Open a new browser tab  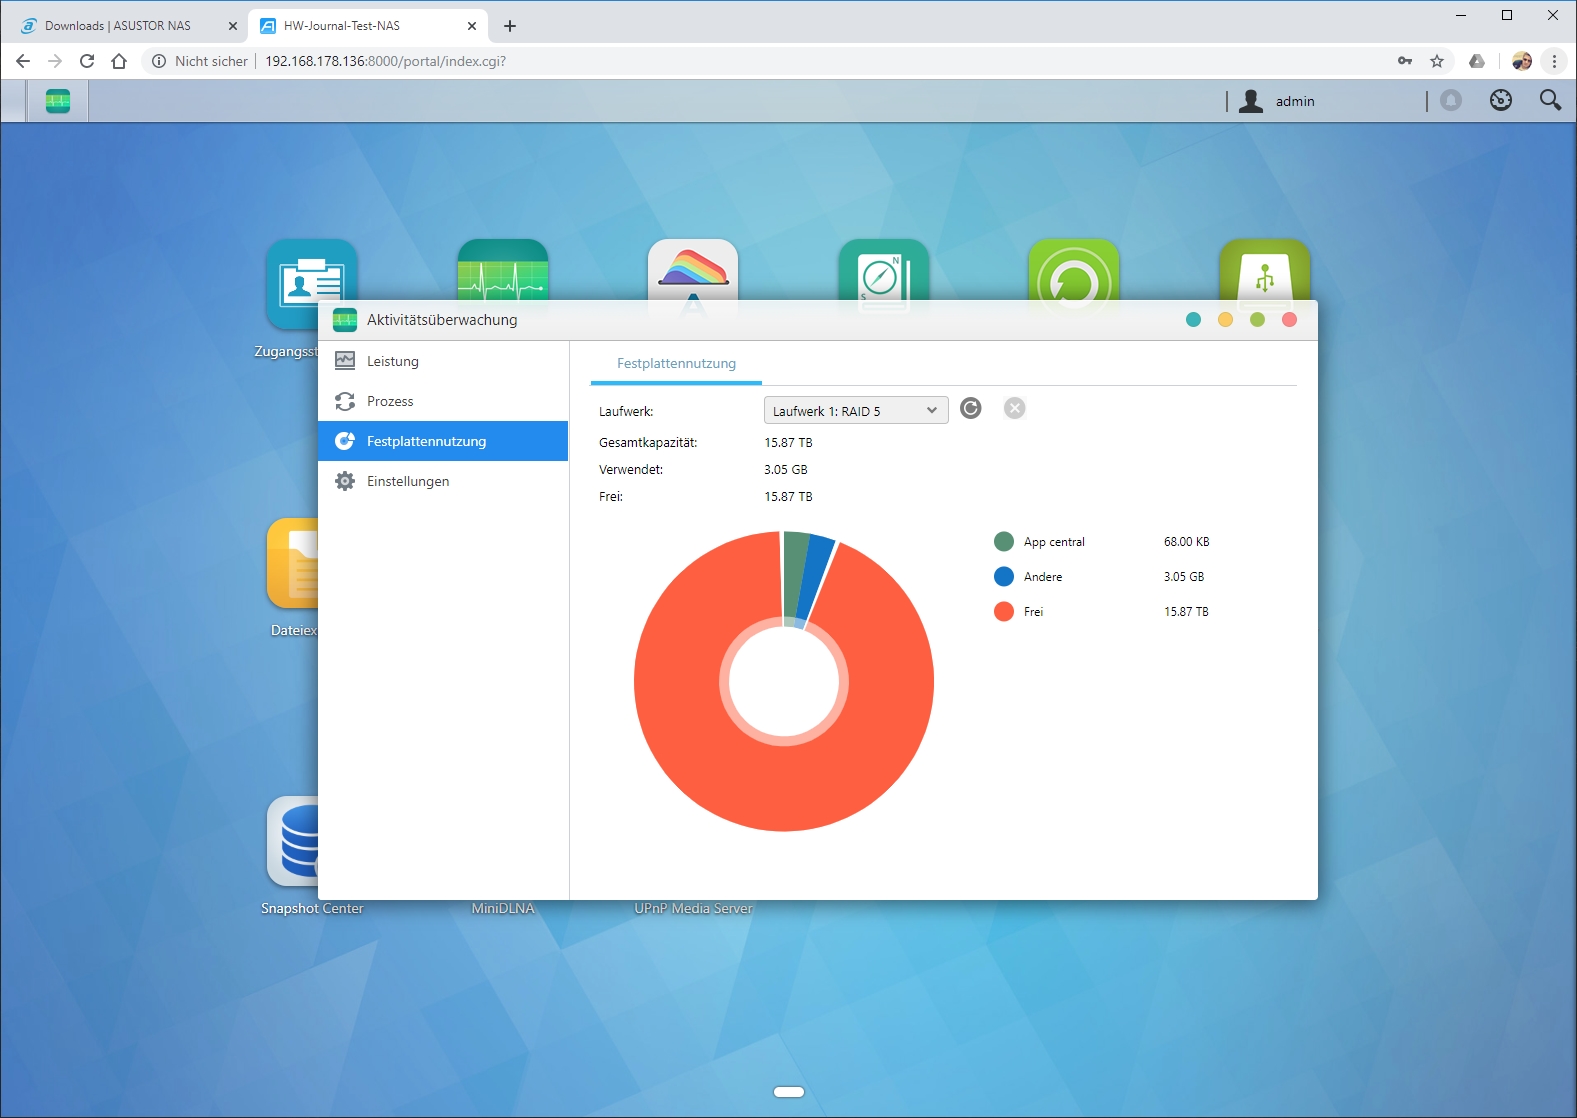pyautogui.click(x=510, y=26)
